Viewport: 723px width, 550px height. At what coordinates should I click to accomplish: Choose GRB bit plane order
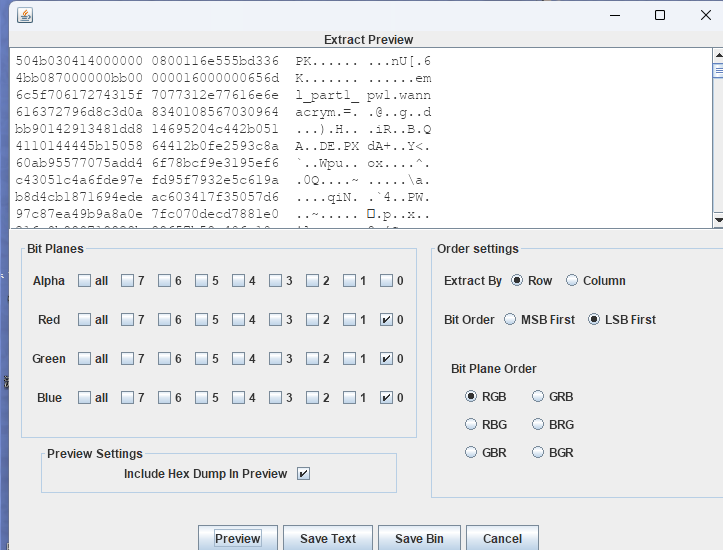(539, 397)
